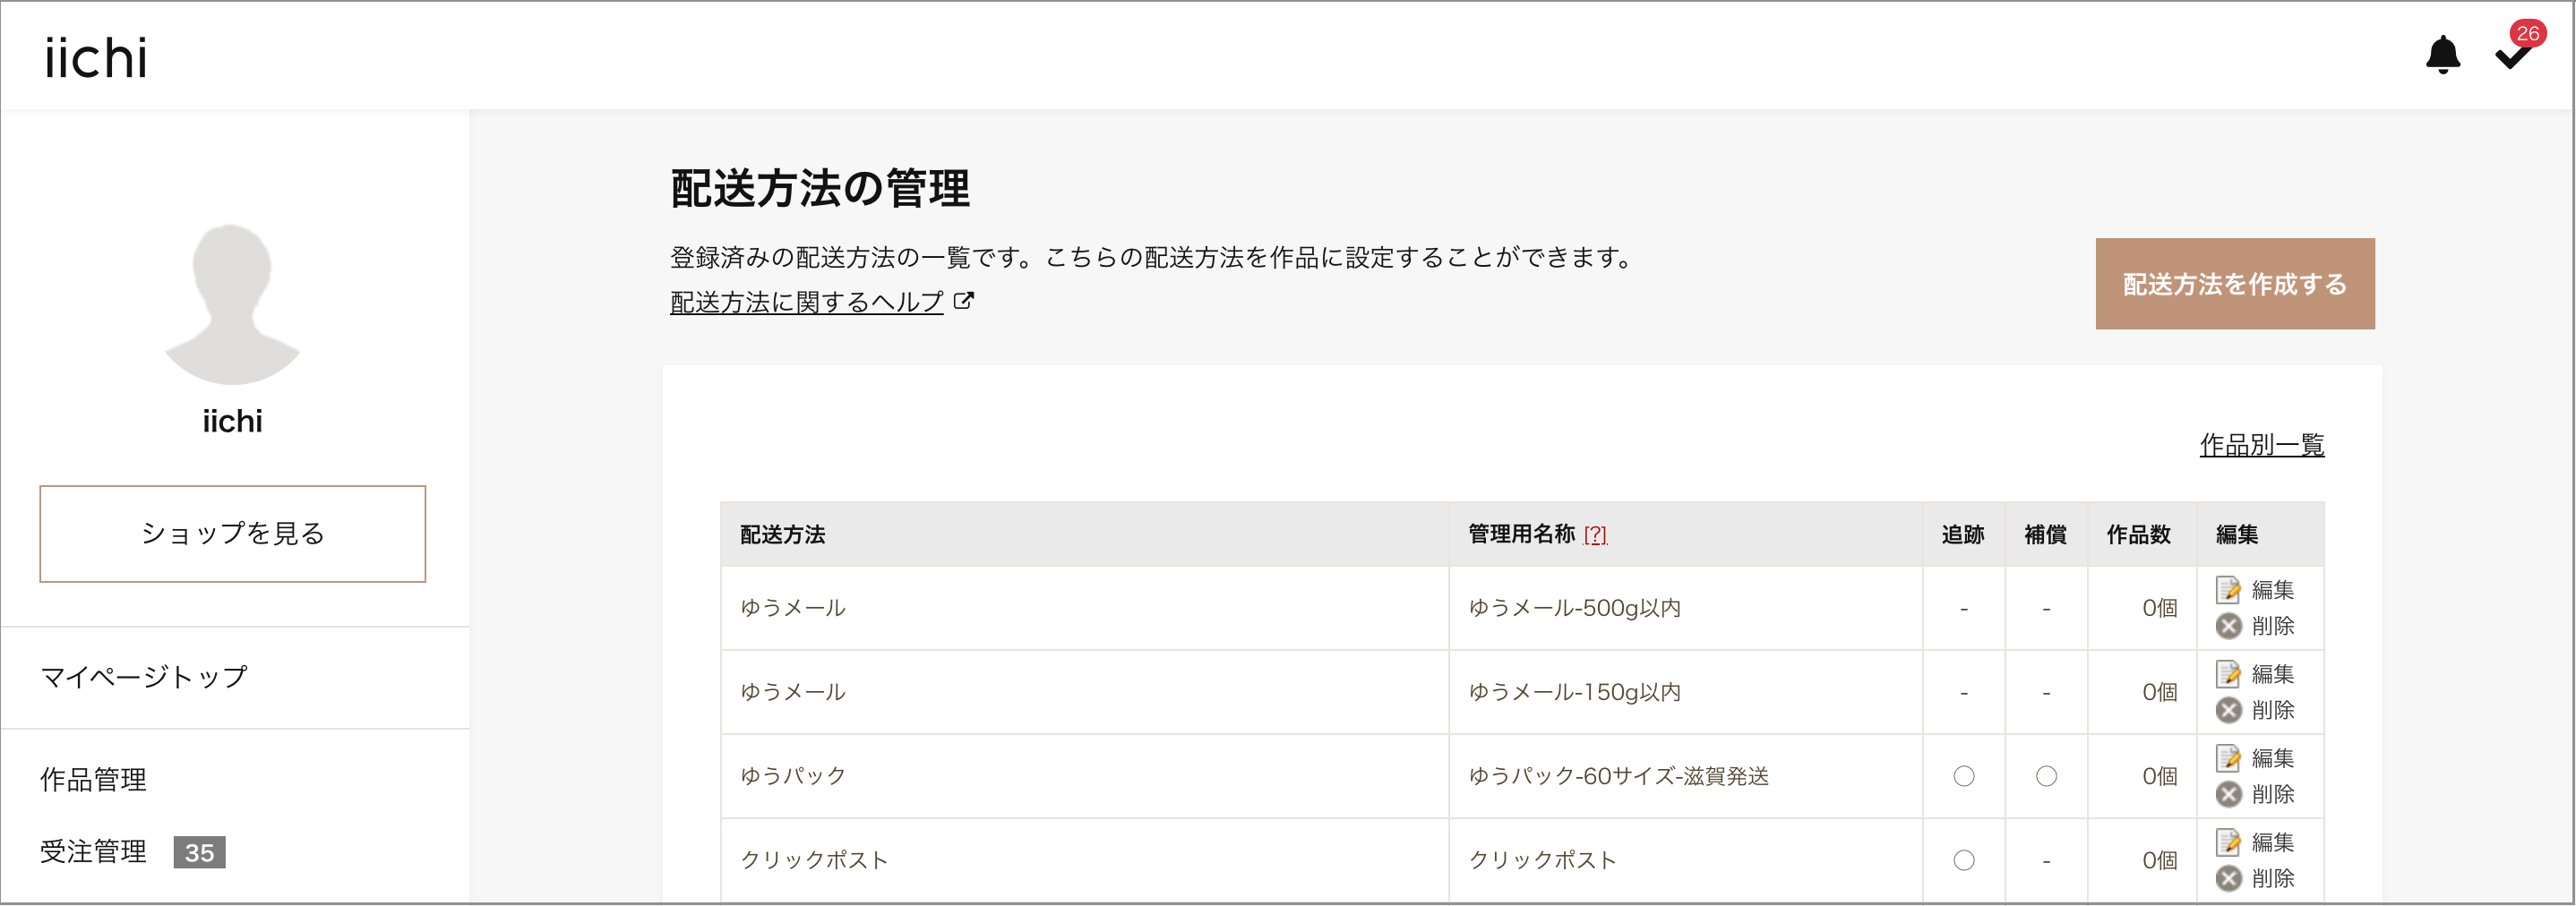2576x906 pixels.
Task: Open the notification bell icon
Action: coord(2442,55)
